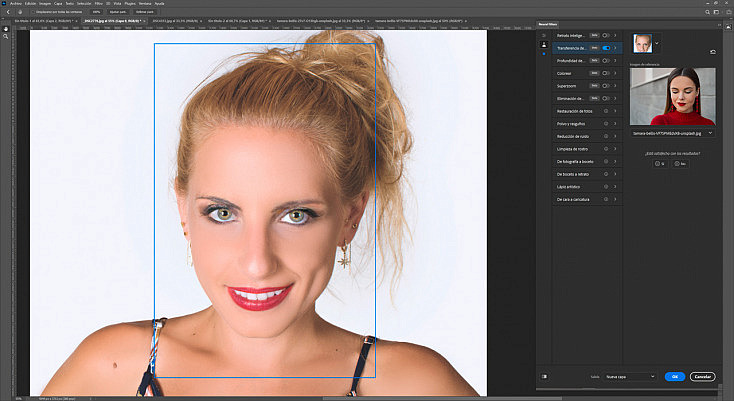This screenshot has width=734, height=401.
Task: Download the De cara a caricatura filter
Action: point(606,199)
